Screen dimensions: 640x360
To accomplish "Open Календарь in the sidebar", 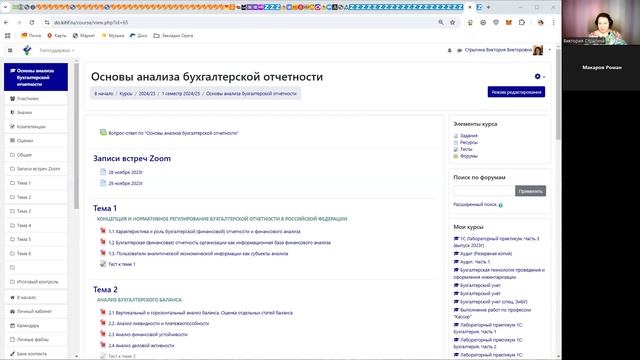I will [36, 325].
